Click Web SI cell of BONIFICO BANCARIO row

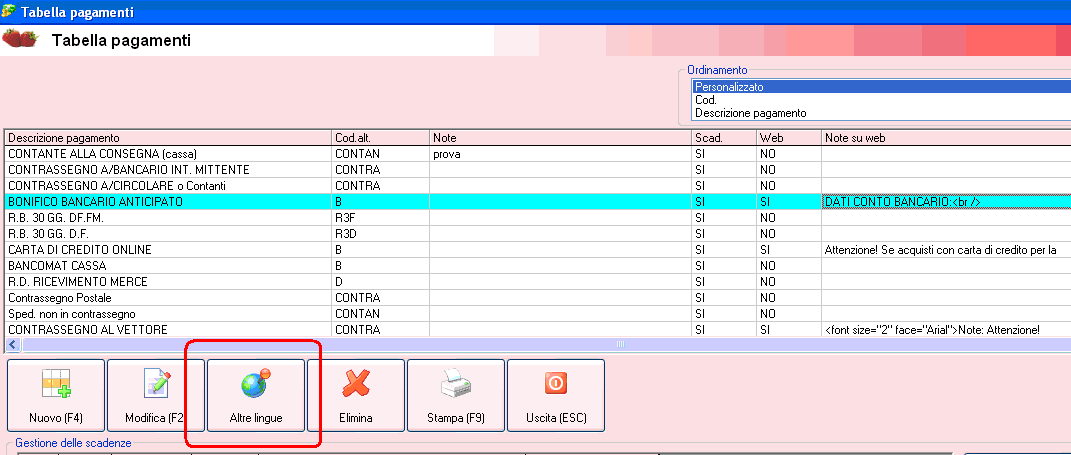pos(789,202)
